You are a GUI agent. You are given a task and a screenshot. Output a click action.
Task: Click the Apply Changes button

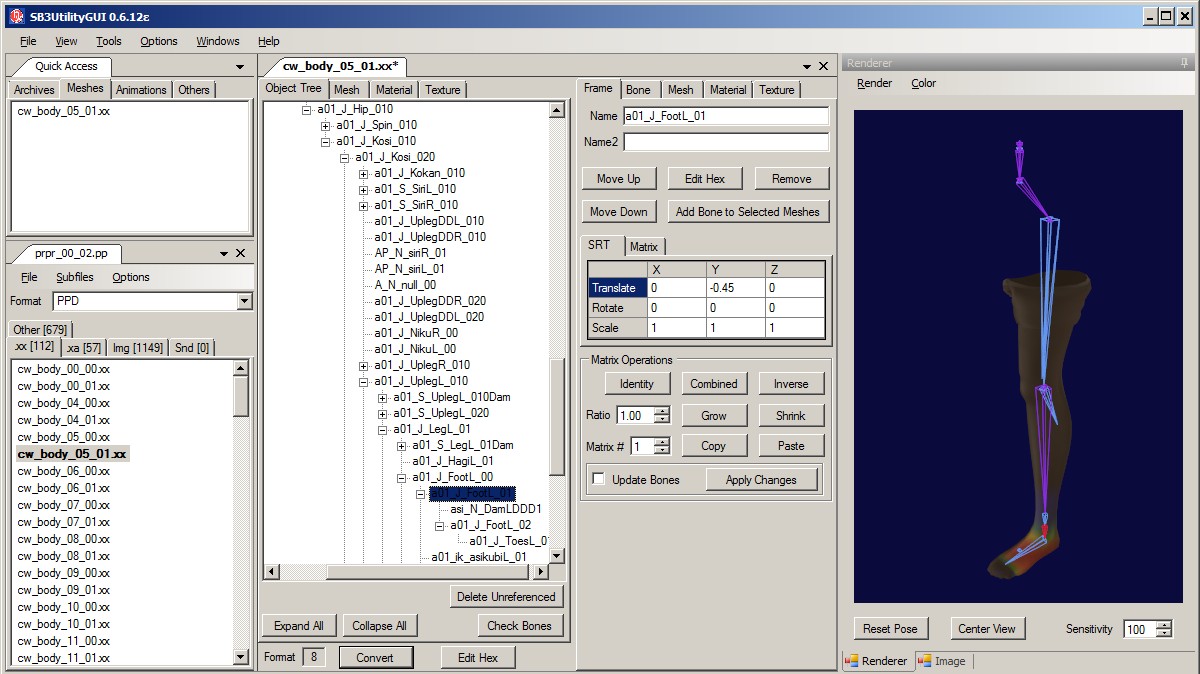click(760, 480)
